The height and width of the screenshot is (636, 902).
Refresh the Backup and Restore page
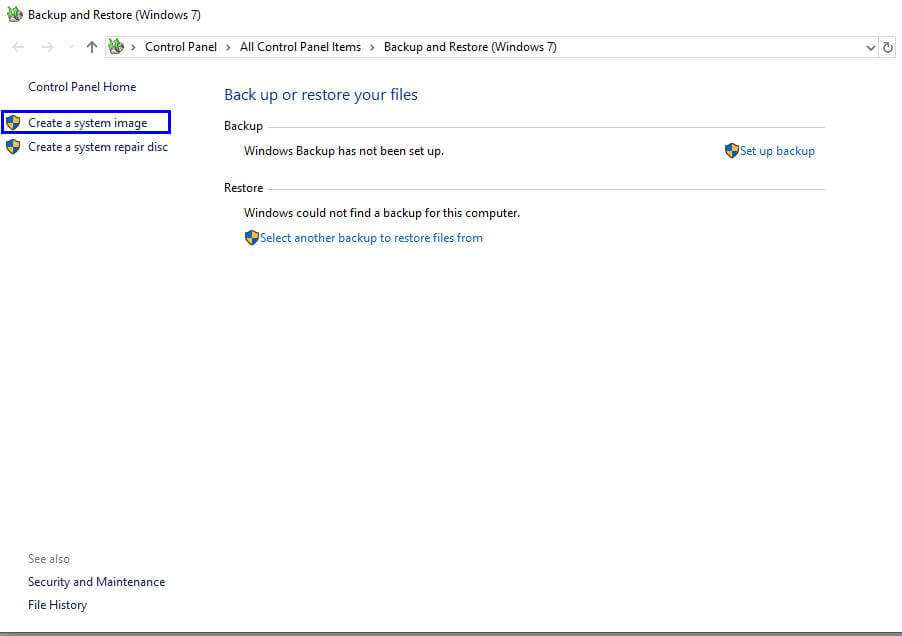[x=888, y=48]
